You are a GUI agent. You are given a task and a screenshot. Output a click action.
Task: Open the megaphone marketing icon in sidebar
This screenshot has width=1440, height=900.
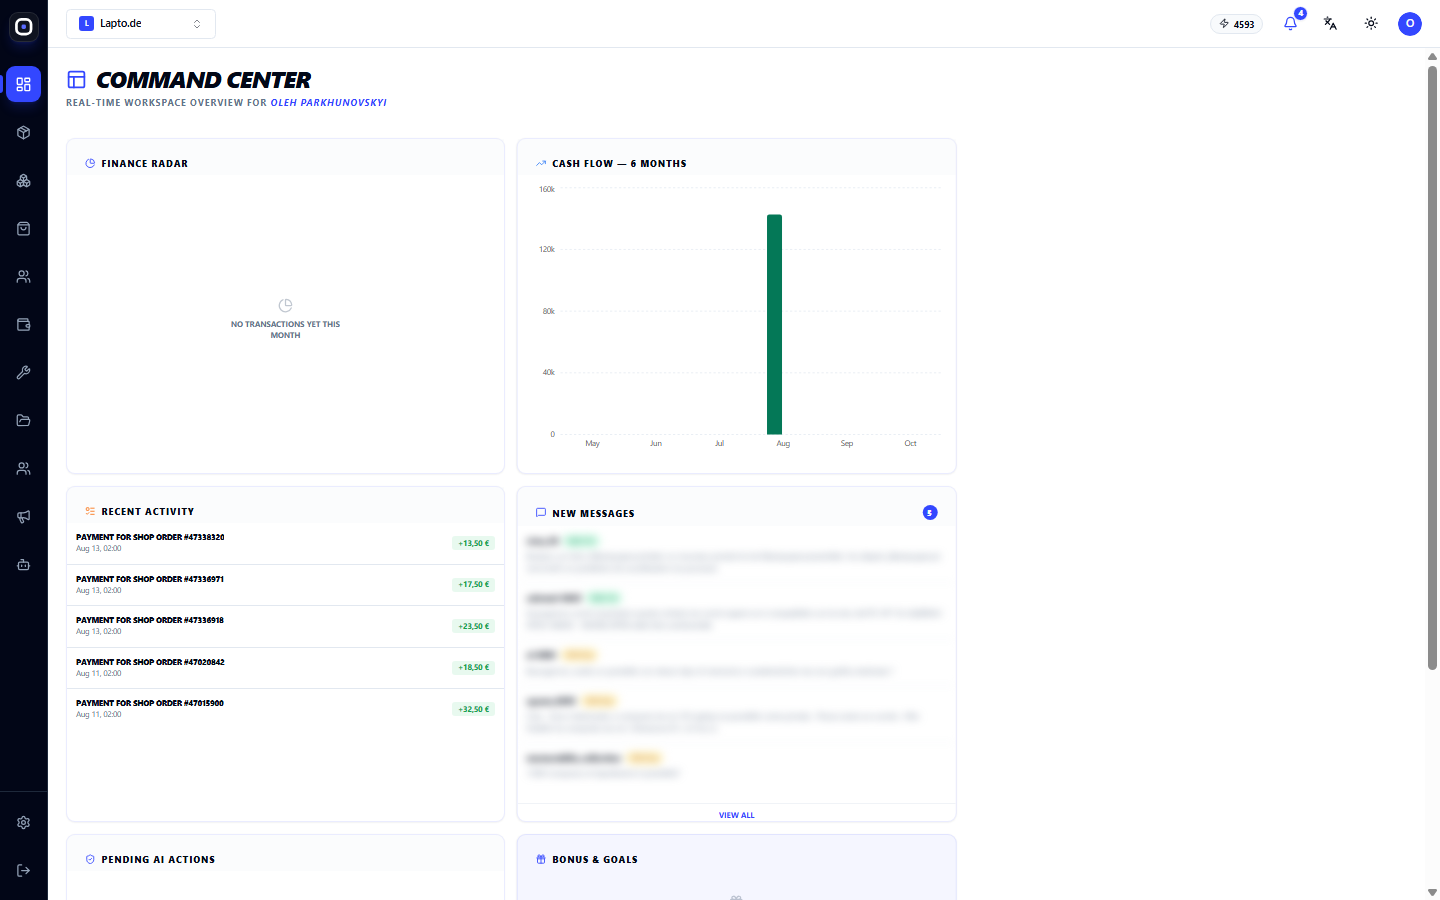pos(24,517)
